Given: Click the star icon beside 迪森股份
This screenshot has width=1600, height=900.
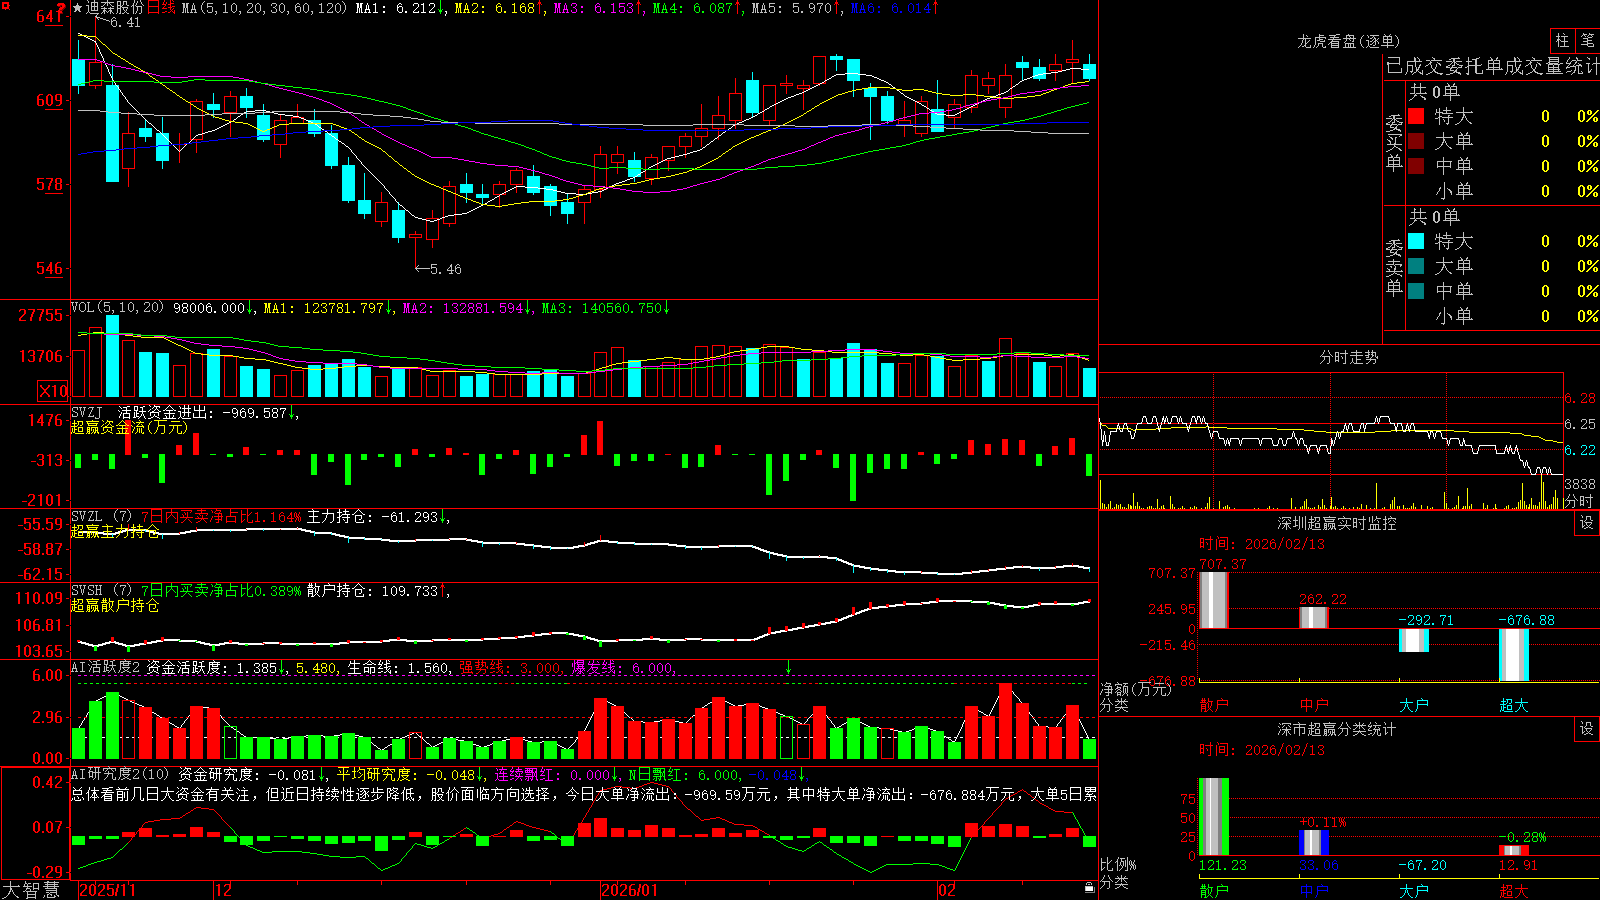Looking at the screenshot, I should (x=78, y=8).
